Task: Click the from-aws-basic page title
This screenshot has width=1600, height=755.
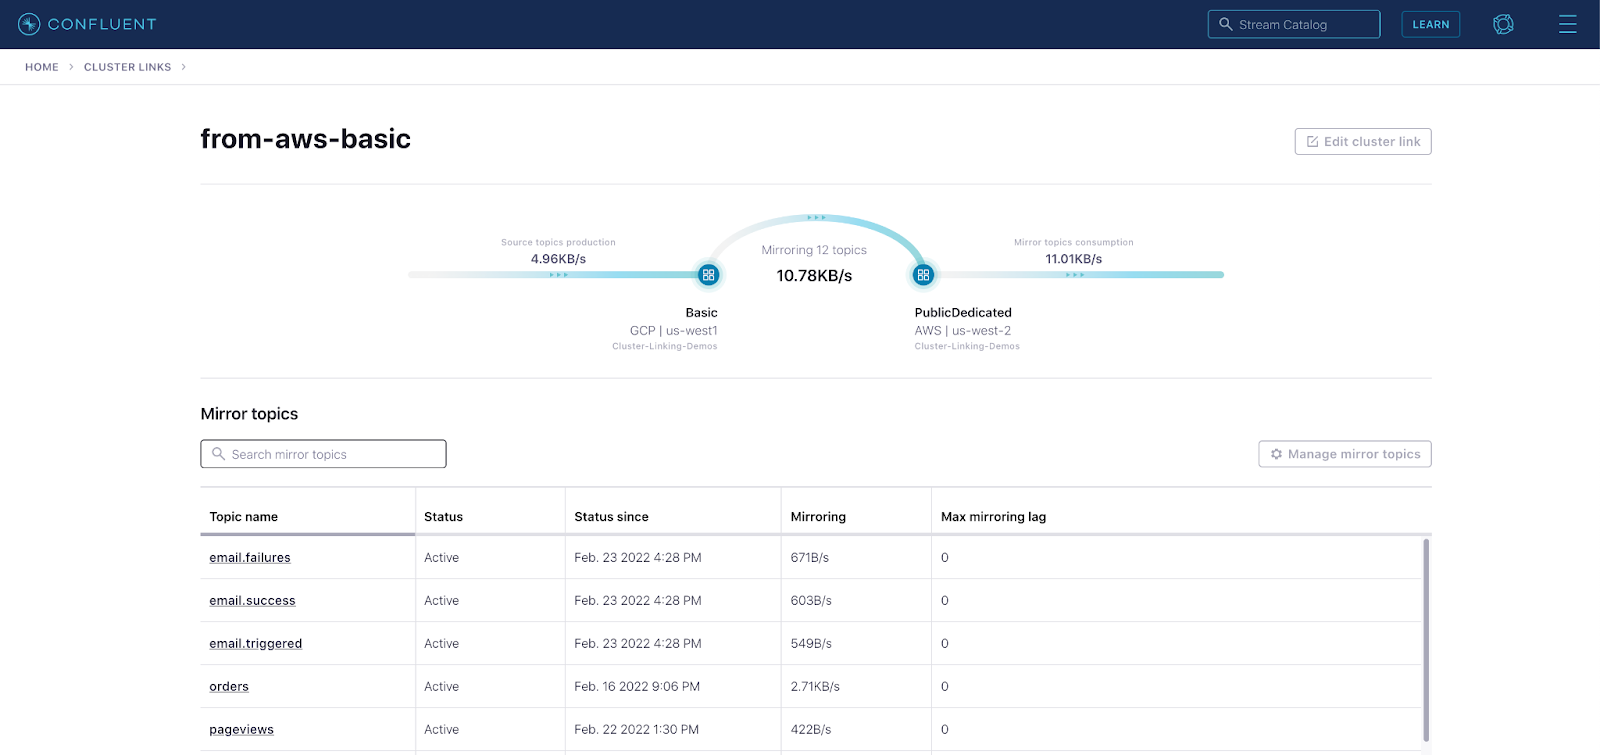Action: (305, 139)
